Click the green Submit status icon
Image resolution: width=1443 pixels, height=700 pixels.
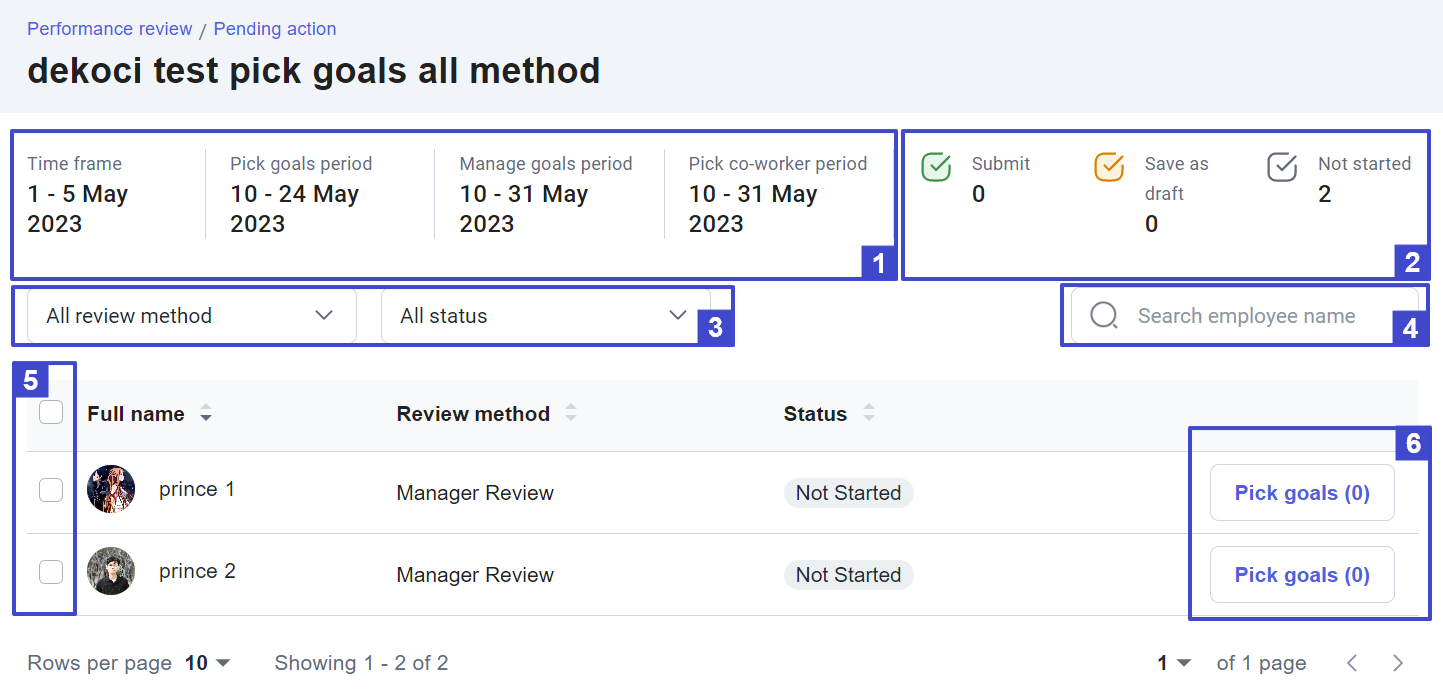click(x=936, y=167)
